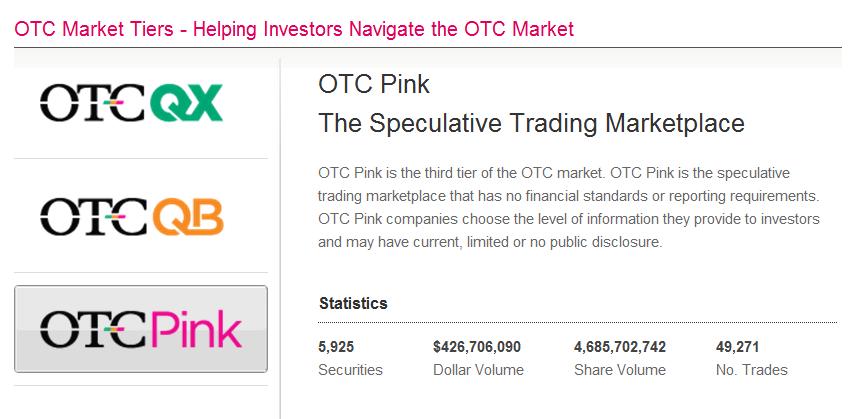
Task: Click "The Speculative Trading Marketplace" subtitle
Action: (531, 124)
